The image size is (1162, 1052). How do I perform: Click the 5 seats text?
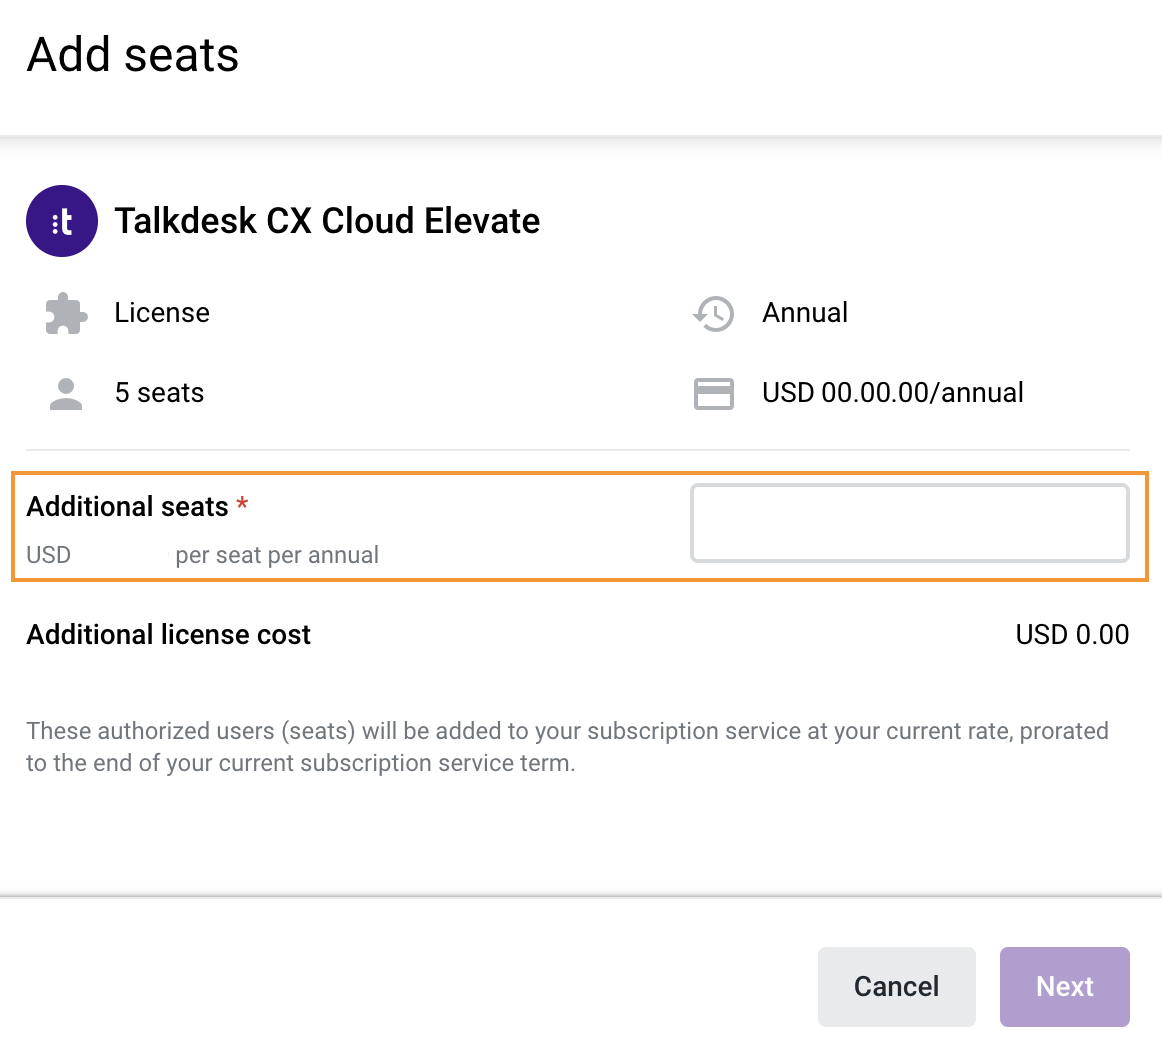pyautogui.click(x=159, y=393)
